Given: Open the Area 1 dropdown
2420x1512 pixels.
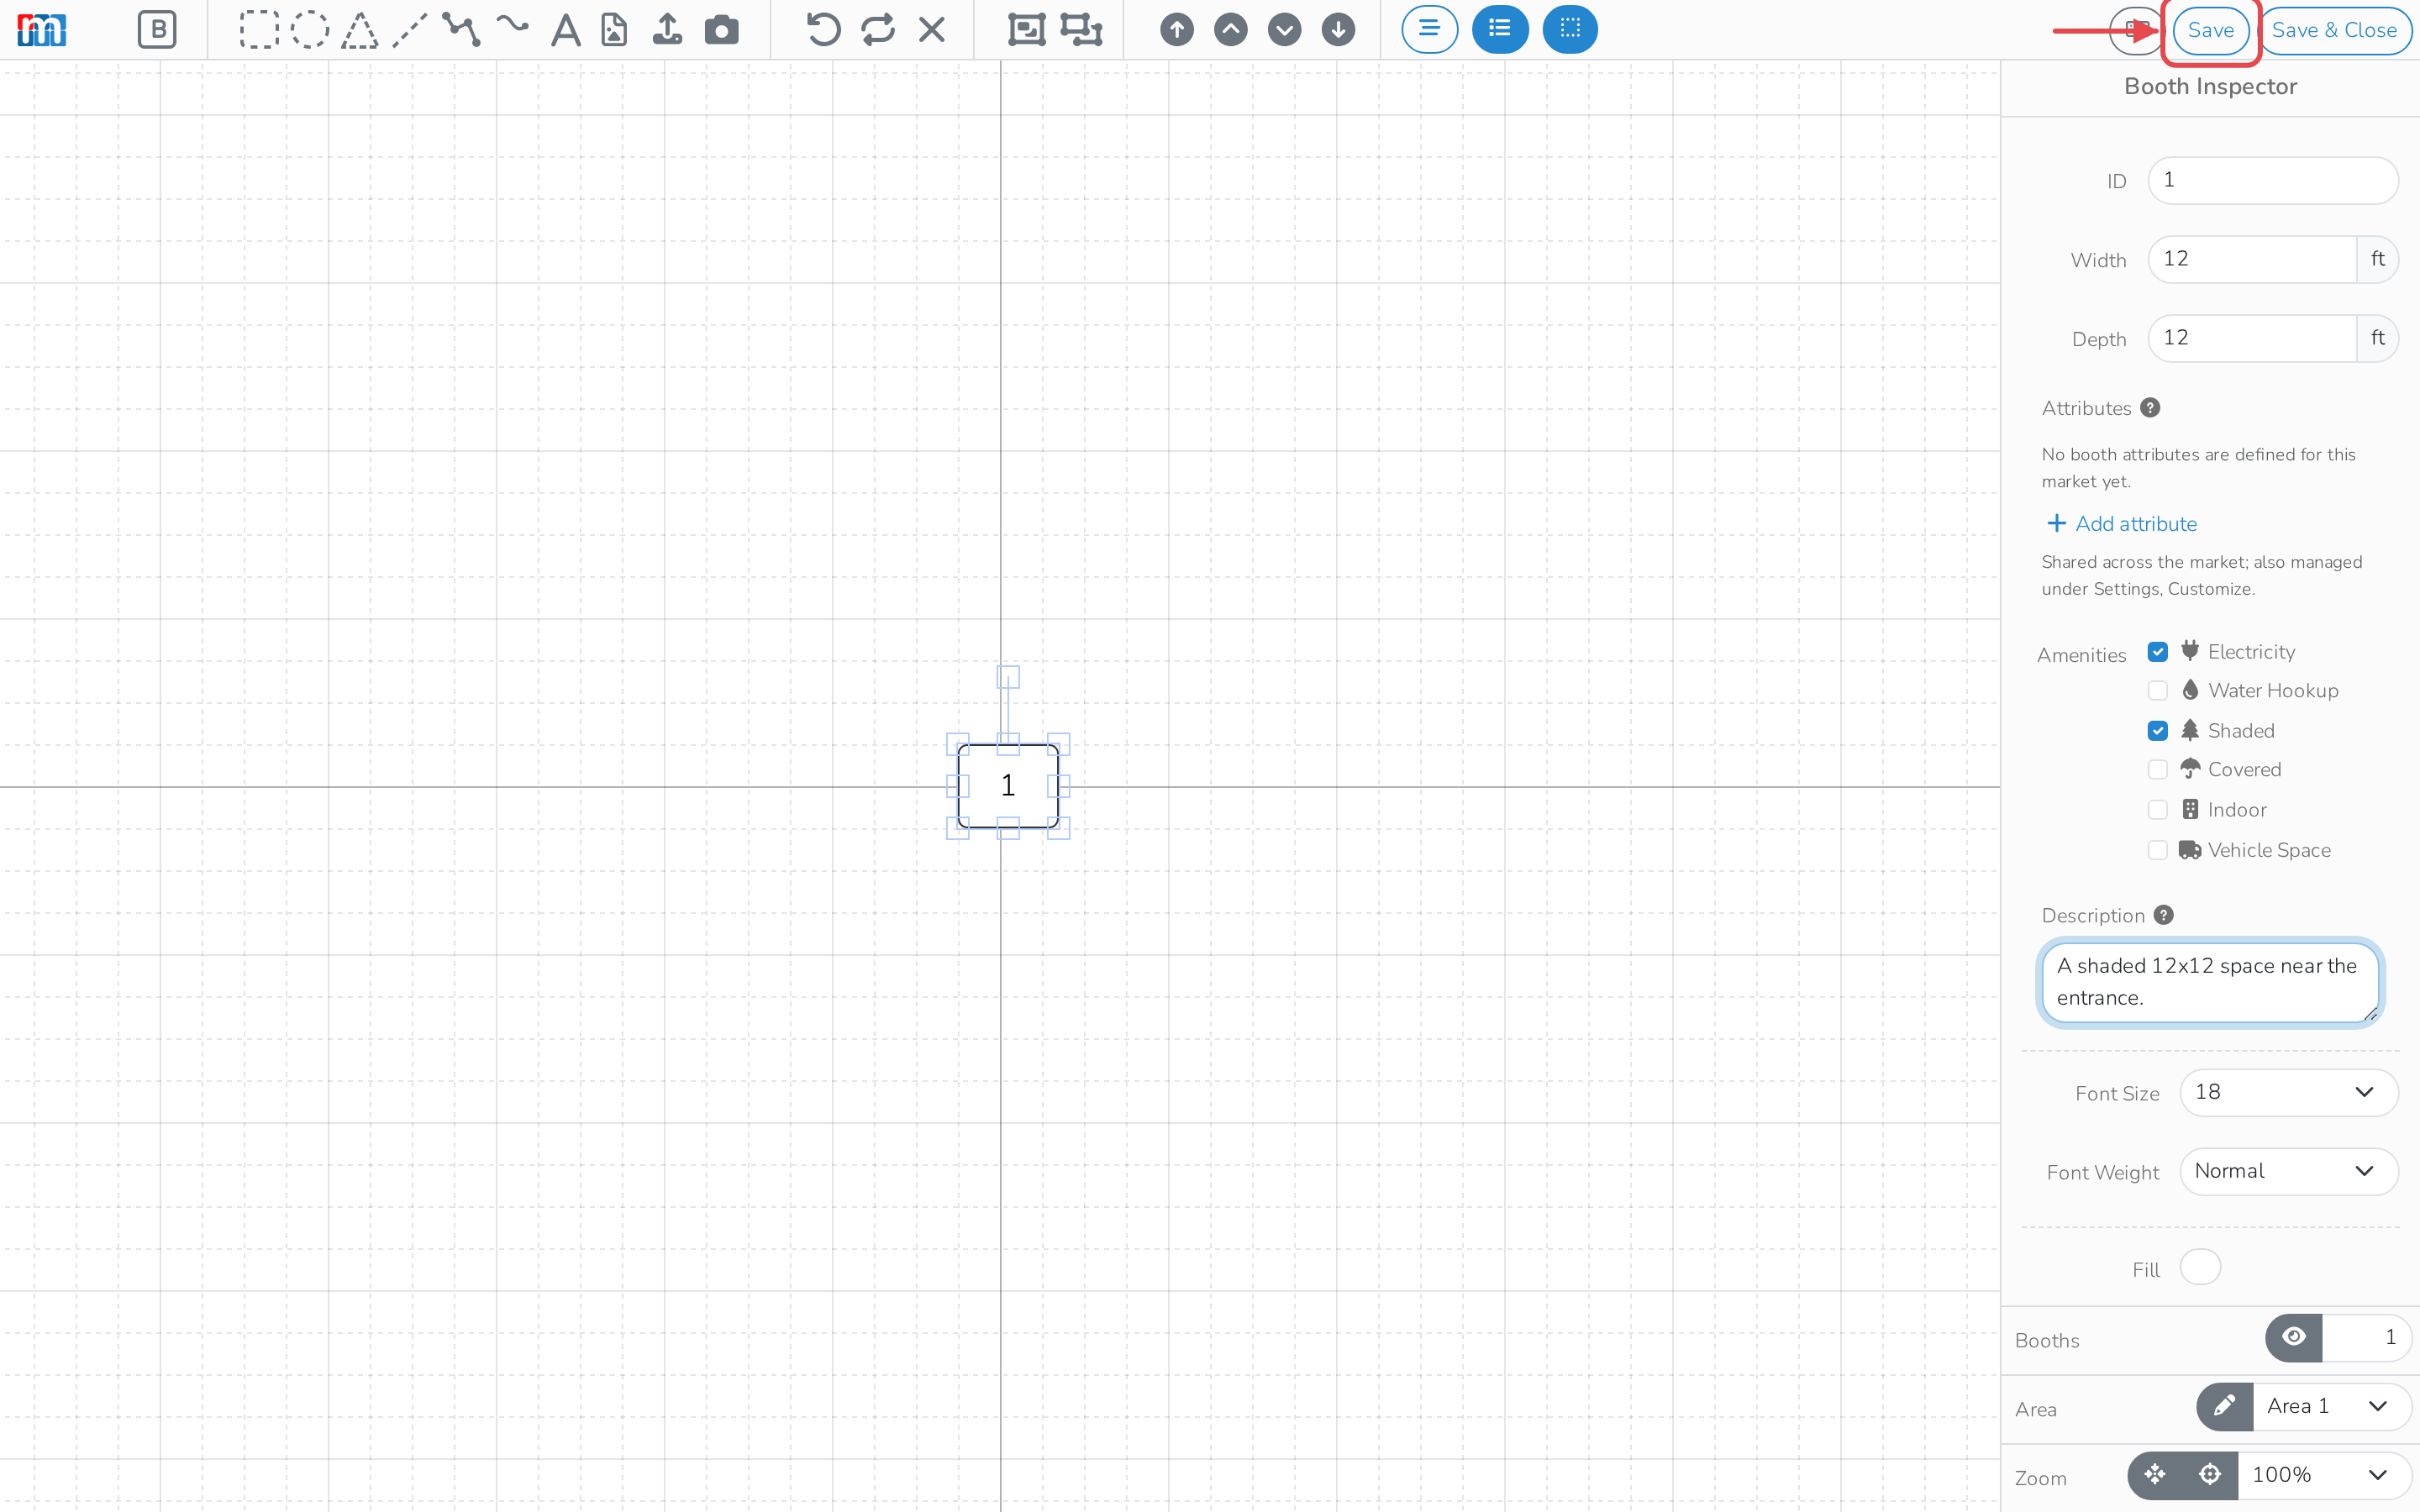Looking at the screenshot, I should click(x=2332, y=1406).
